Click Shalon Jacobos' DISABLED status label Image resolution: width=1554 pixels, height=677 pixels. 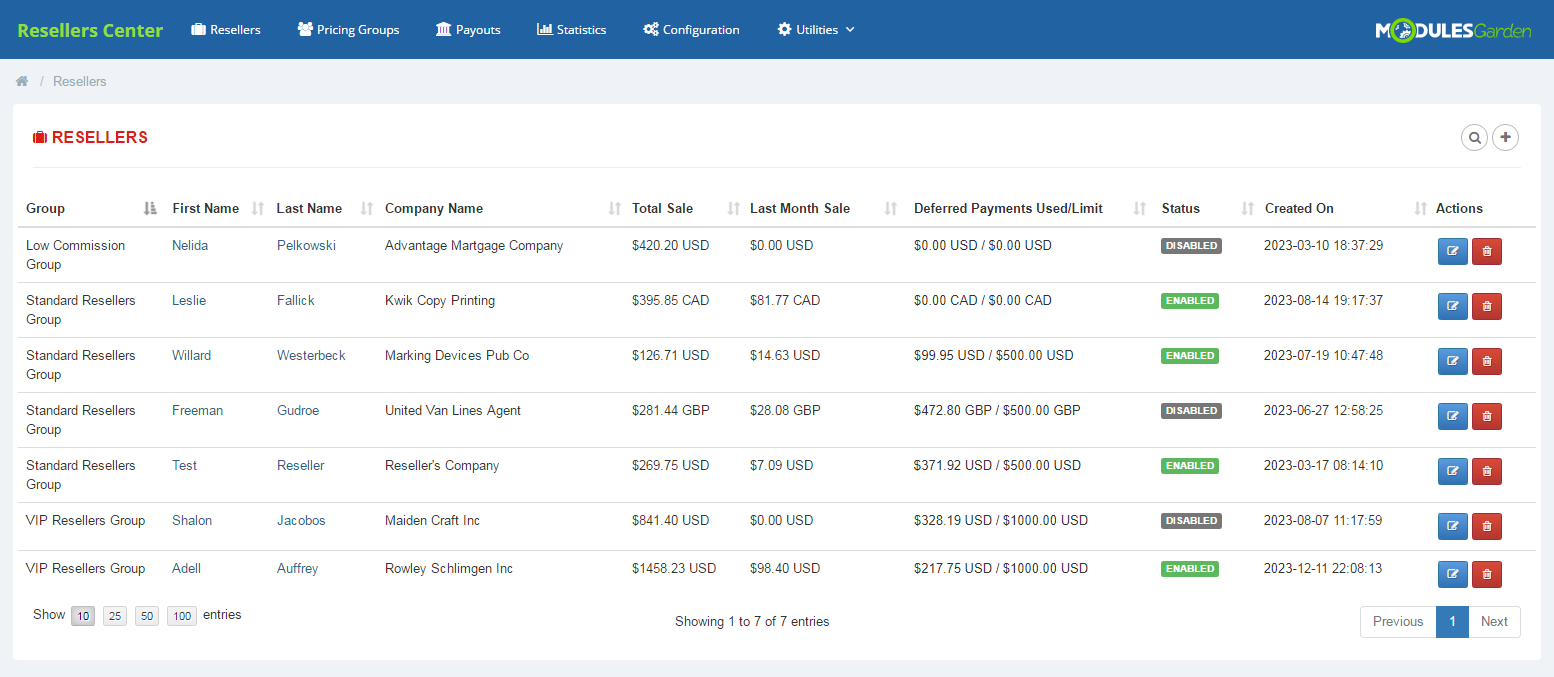coord(1190,520)
